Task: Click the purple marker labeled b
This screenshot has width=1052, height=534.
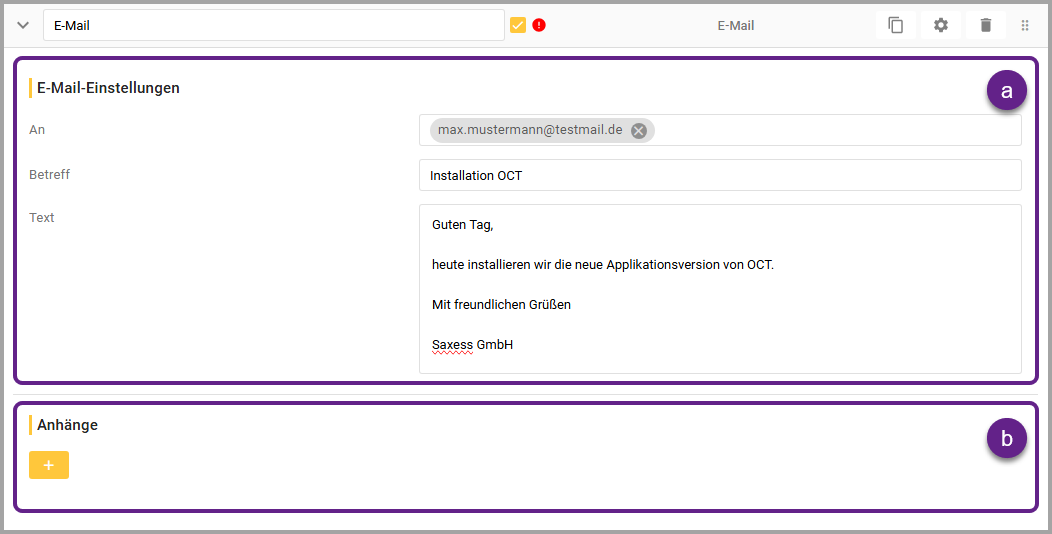Action: click(x=1006, y=438)
